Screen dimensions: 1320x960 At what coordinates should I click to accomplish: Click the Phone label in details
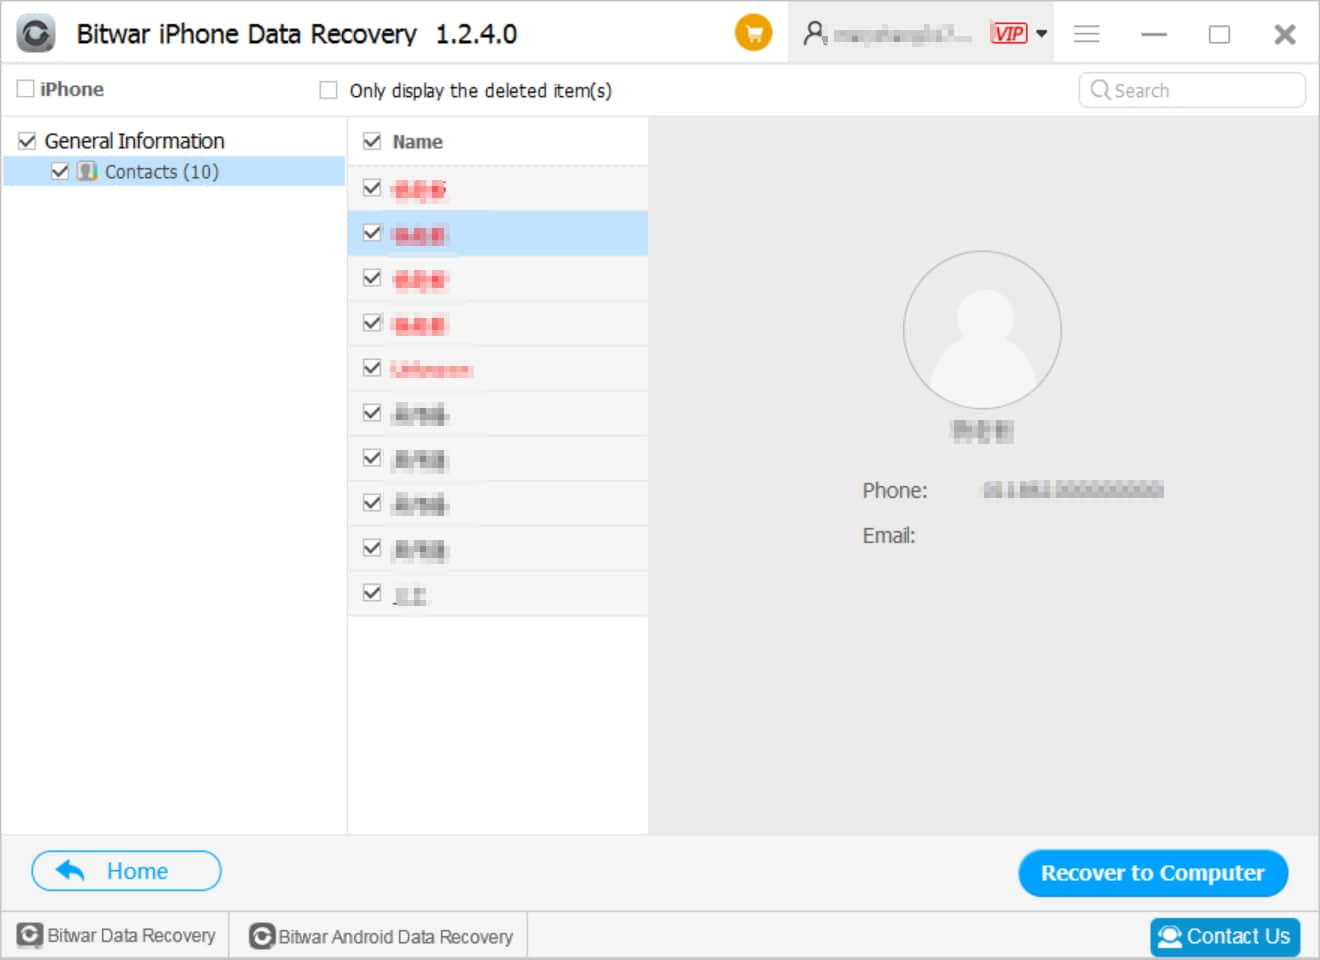pyautogui.click(x=895, y=490)
